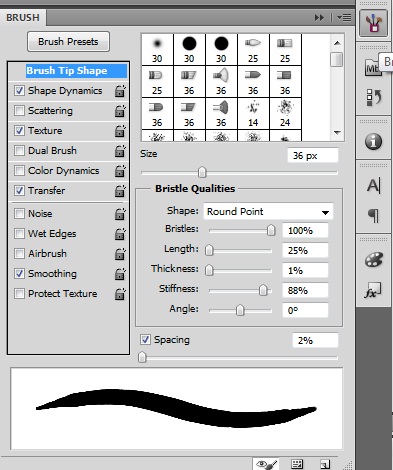Click the brush stroke preview area
Image resolution: width=393 pixels, height=470 pixels.
176,409
